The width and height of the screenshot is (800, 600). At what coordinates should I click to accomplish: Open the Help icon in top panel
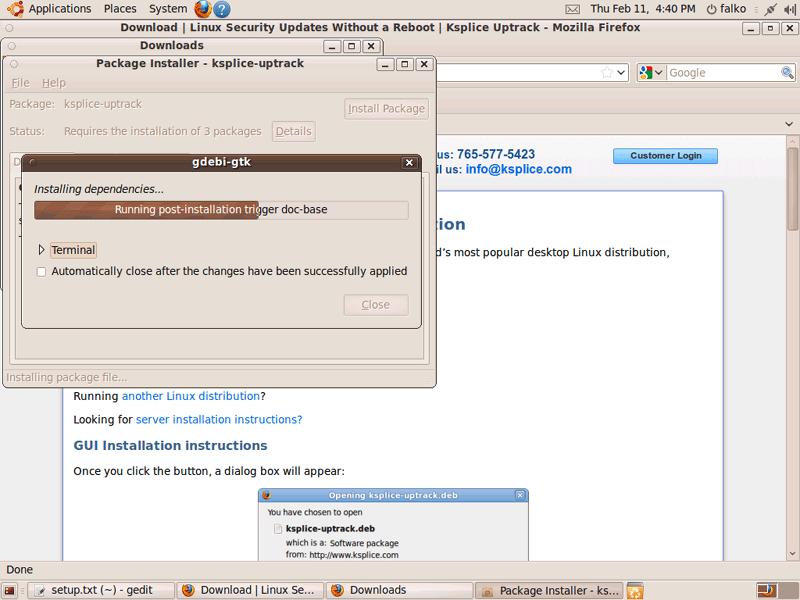tap(222, 9)
